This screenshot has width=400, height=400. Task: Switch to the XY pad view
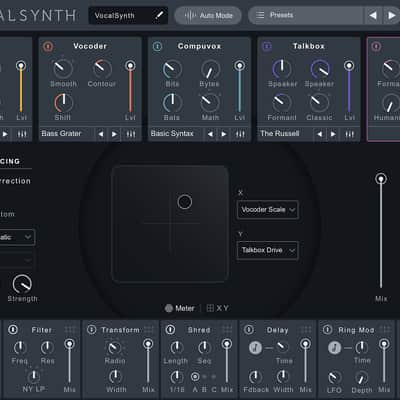[218, 308]
